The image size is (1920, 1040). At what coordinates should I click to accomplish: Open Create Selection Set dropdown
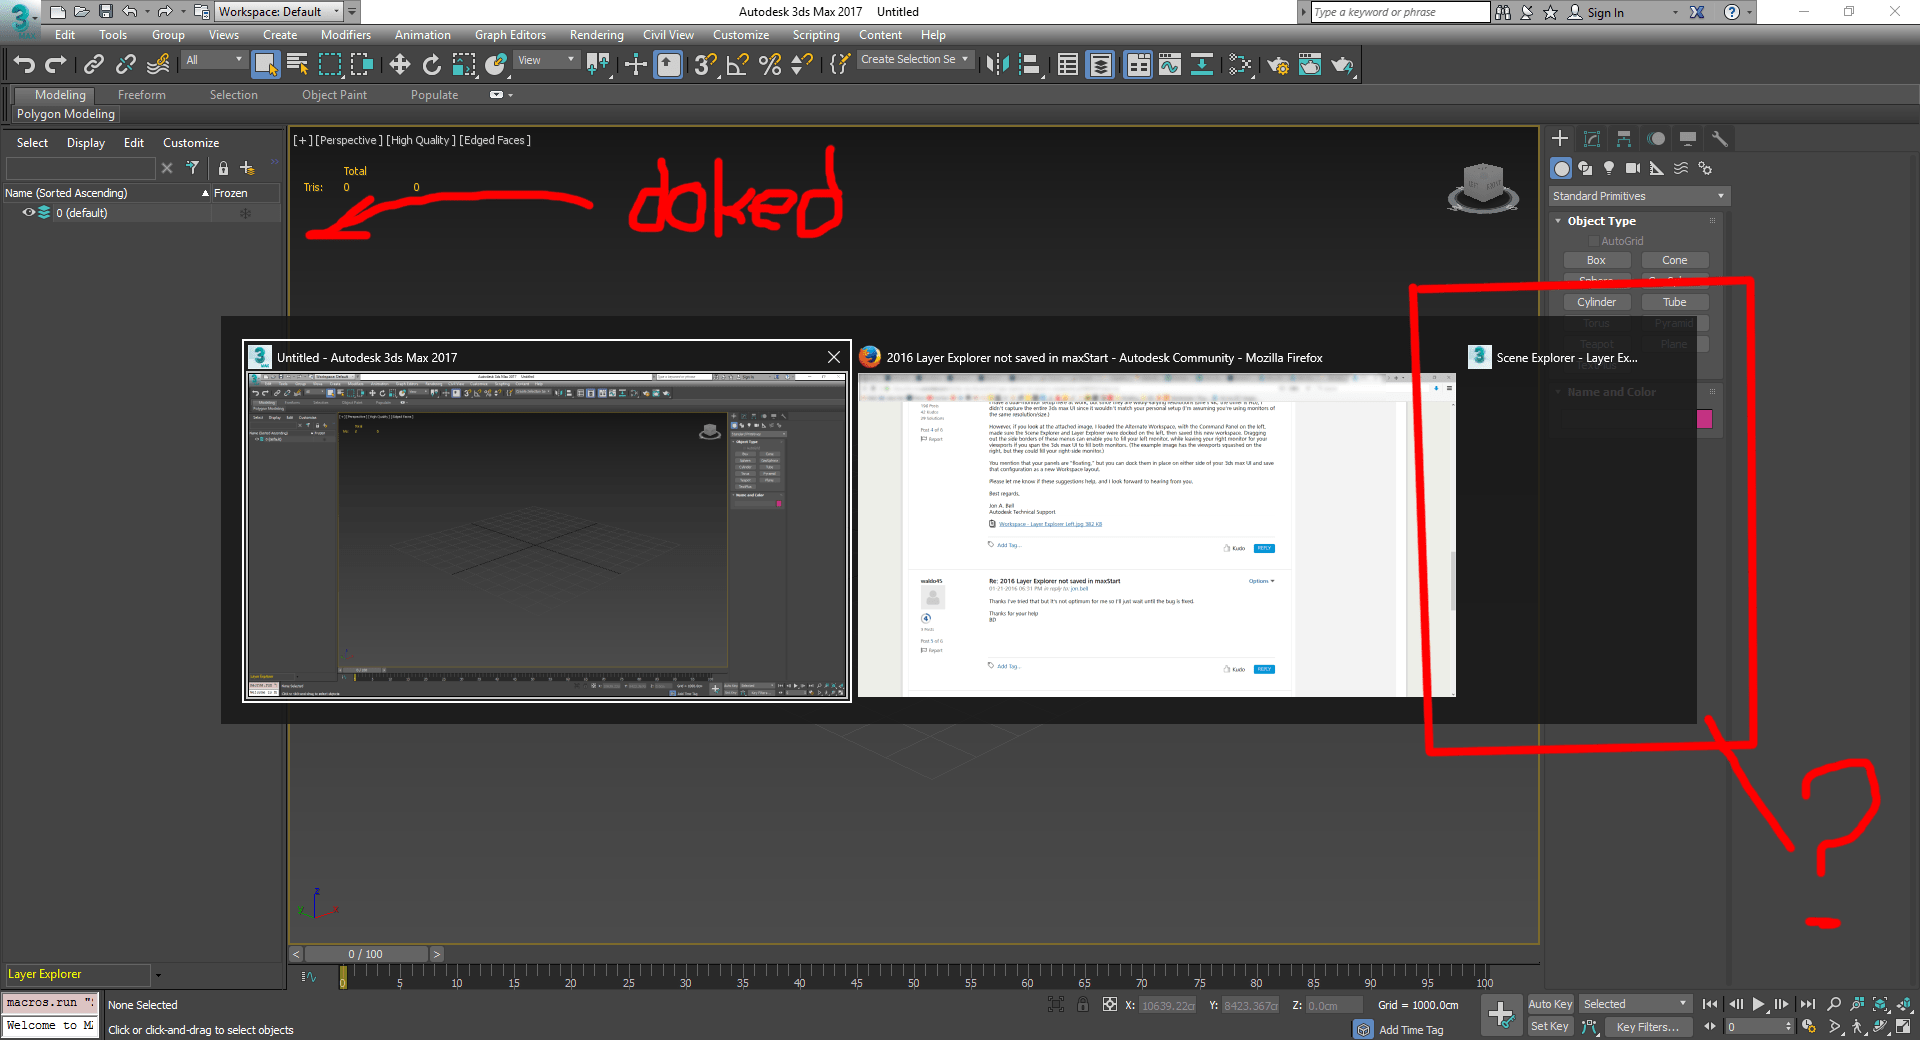[x=915, y=60]
